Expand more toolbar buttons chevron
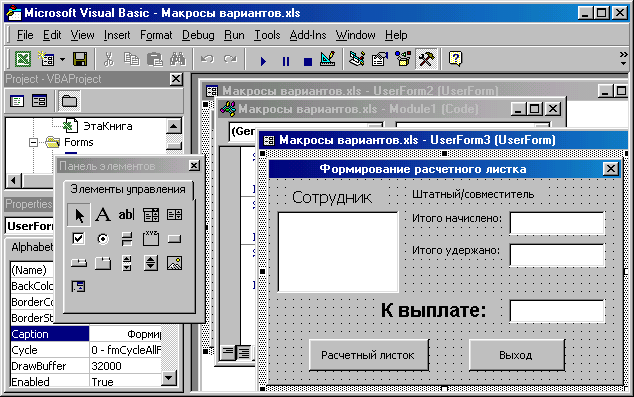 click(x=623, y=59)
